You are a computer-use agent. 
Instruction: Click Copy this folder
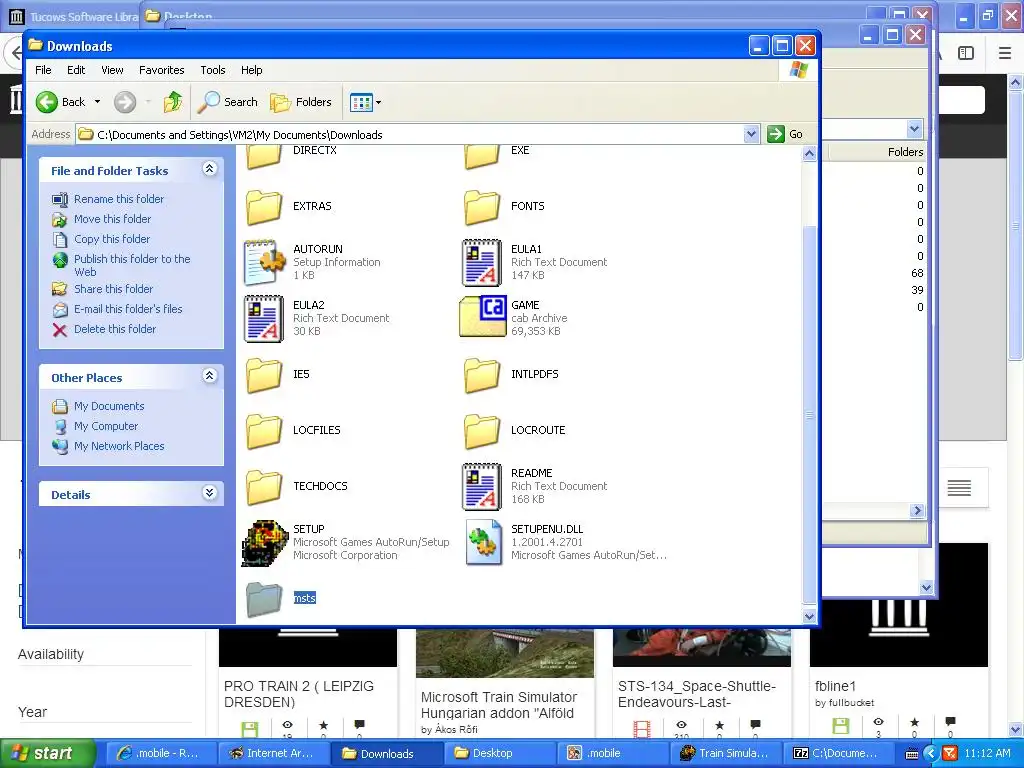click(112, 240)
